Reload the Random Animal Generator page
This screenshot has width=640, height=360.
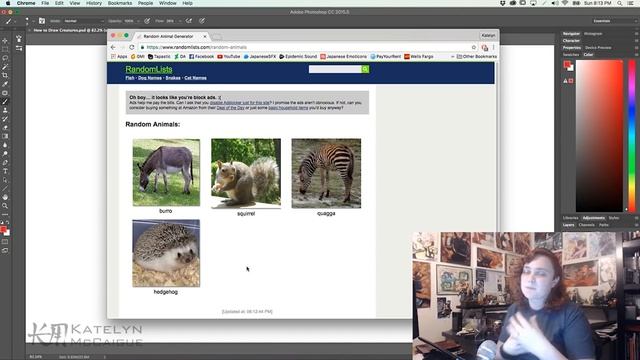[x=131, y=47]
